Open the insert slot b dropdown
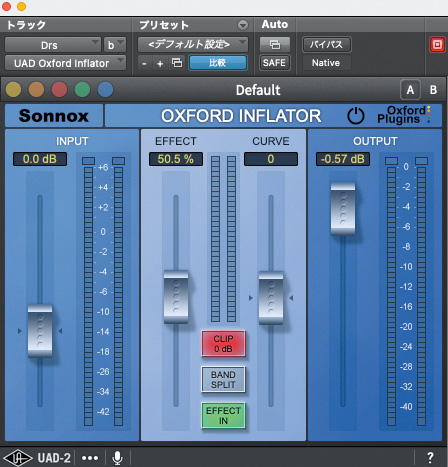This screenshot has height=467, width=448. click(115, 45)
